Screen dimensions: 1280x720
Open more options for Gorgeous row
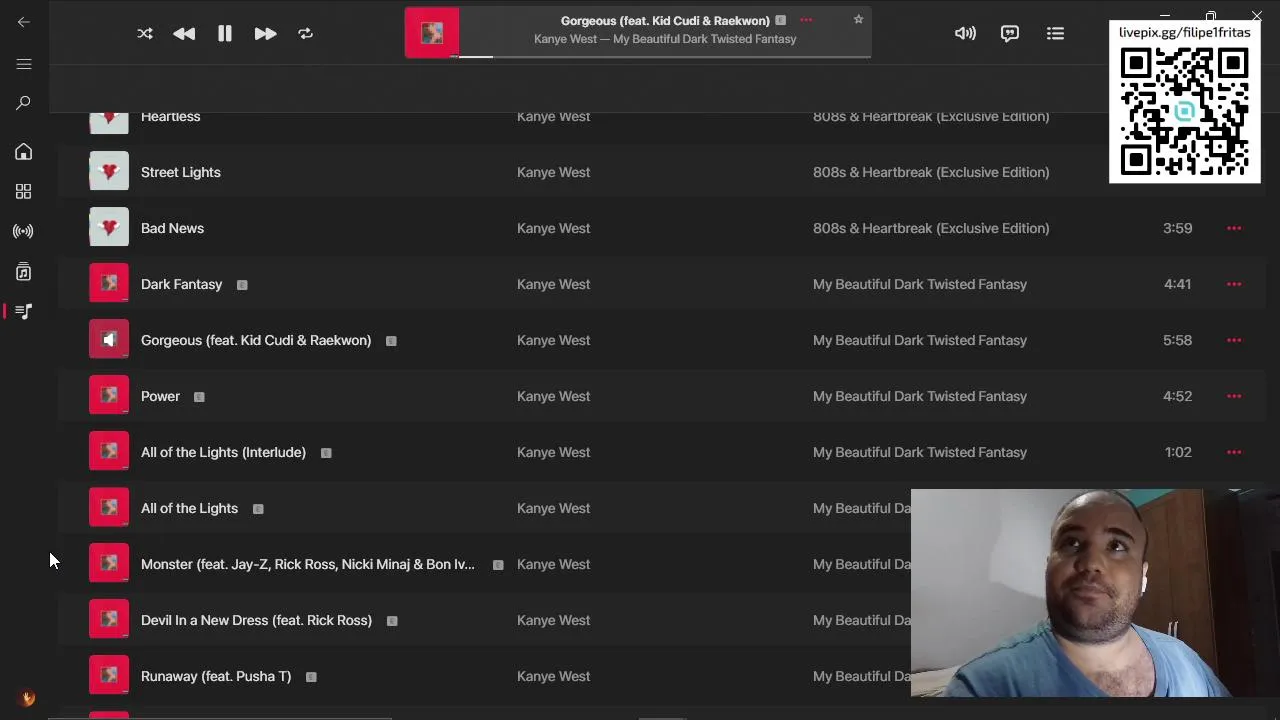coord(1234,340)
